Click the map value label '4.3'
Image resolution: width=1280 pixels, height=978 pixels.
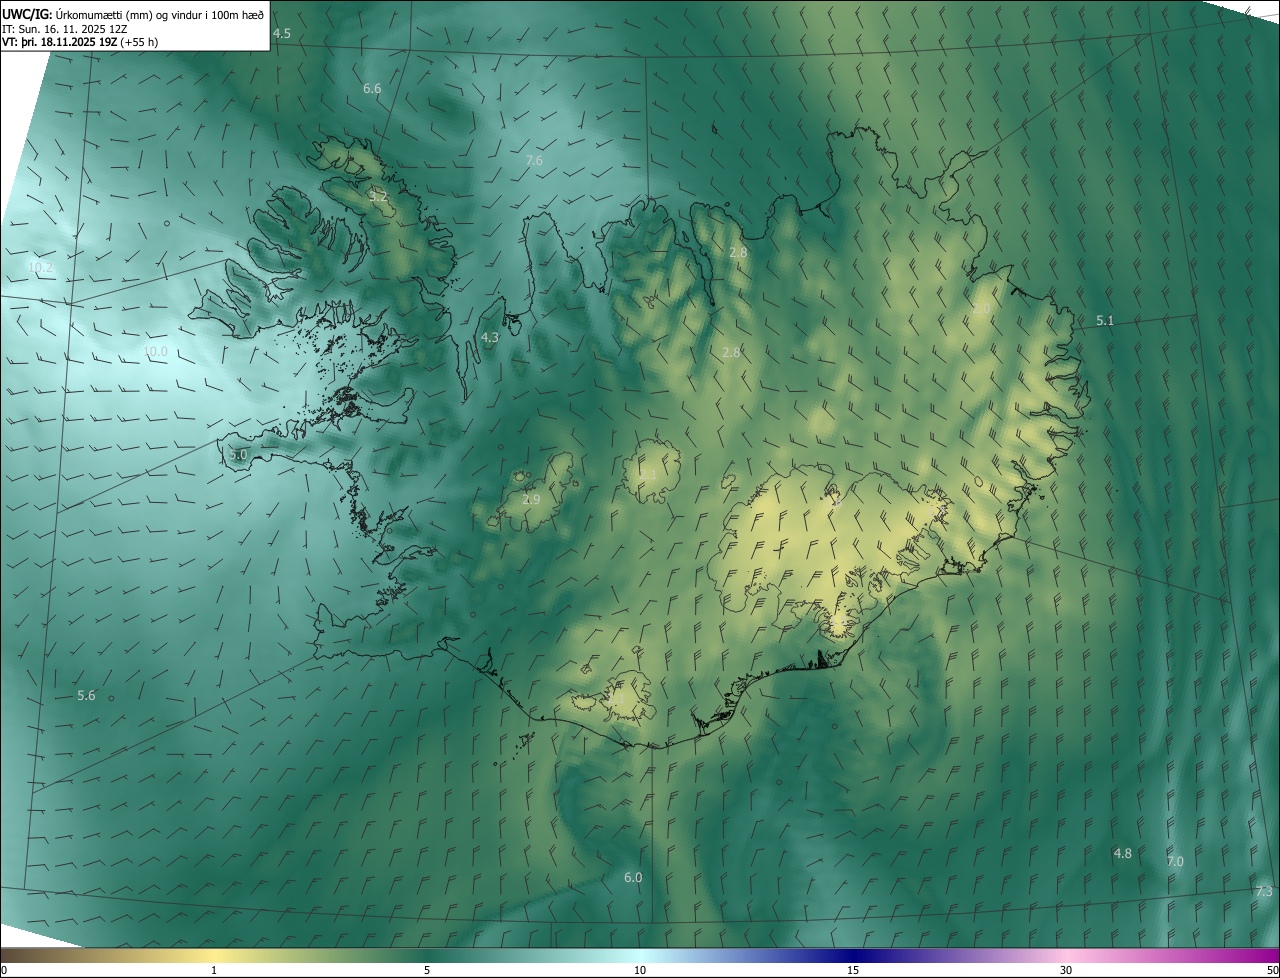pyautogui.click(x=490, y=338)
